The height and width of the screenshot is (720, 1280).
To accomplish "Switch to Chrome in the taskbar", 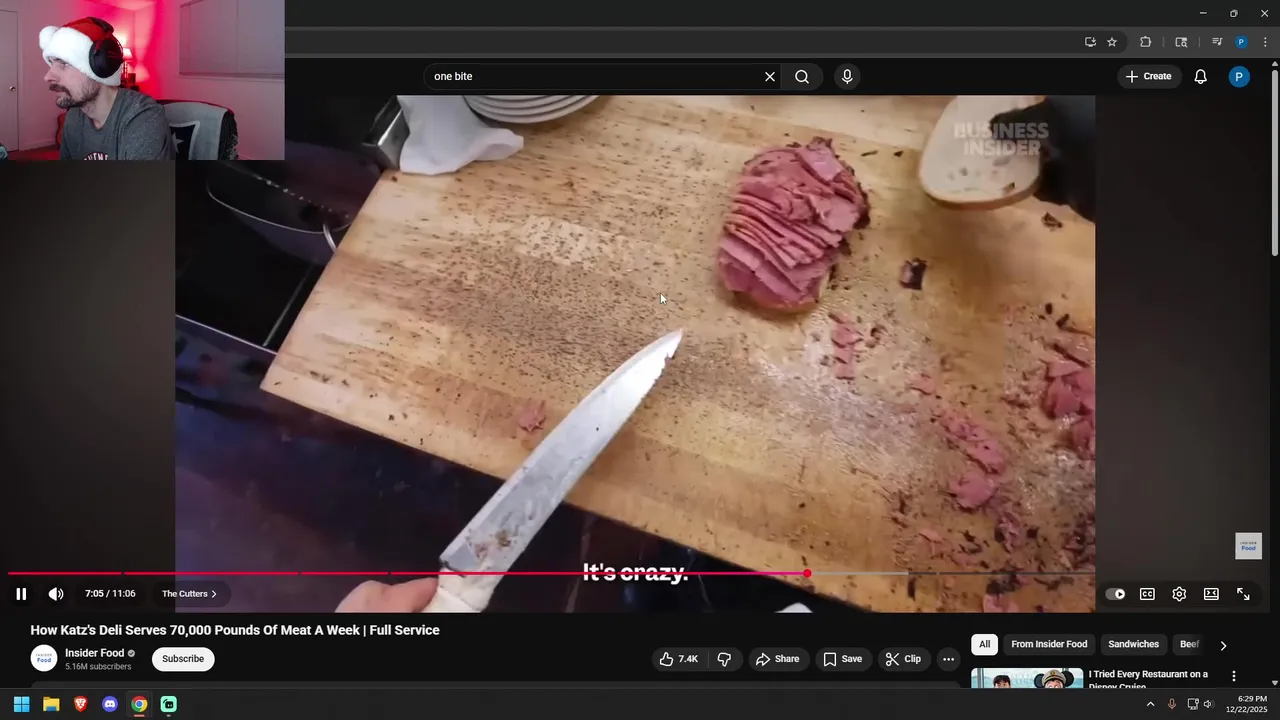I will [x=139, y=705].
